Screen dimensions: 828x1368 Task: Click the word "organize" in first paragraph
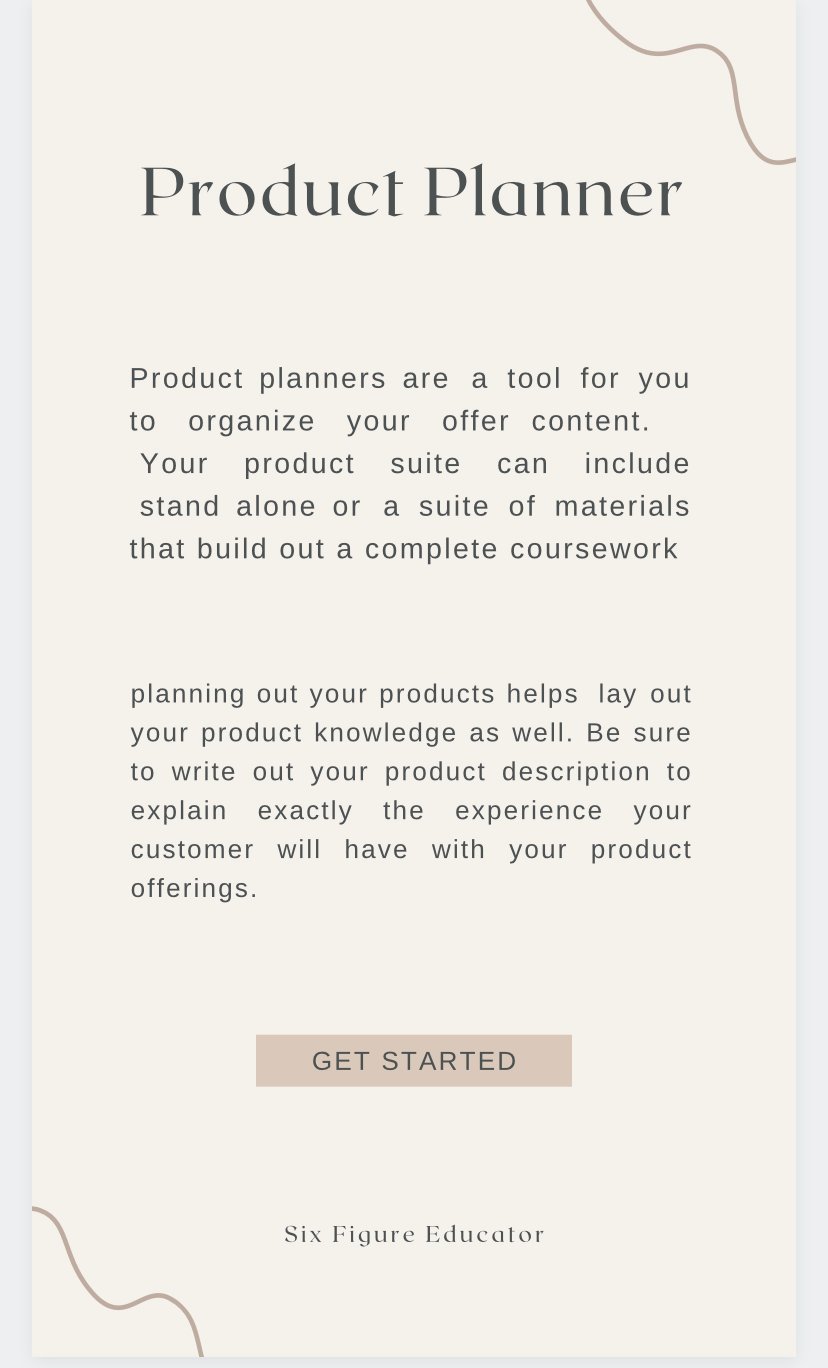click(x=251, y=422)
